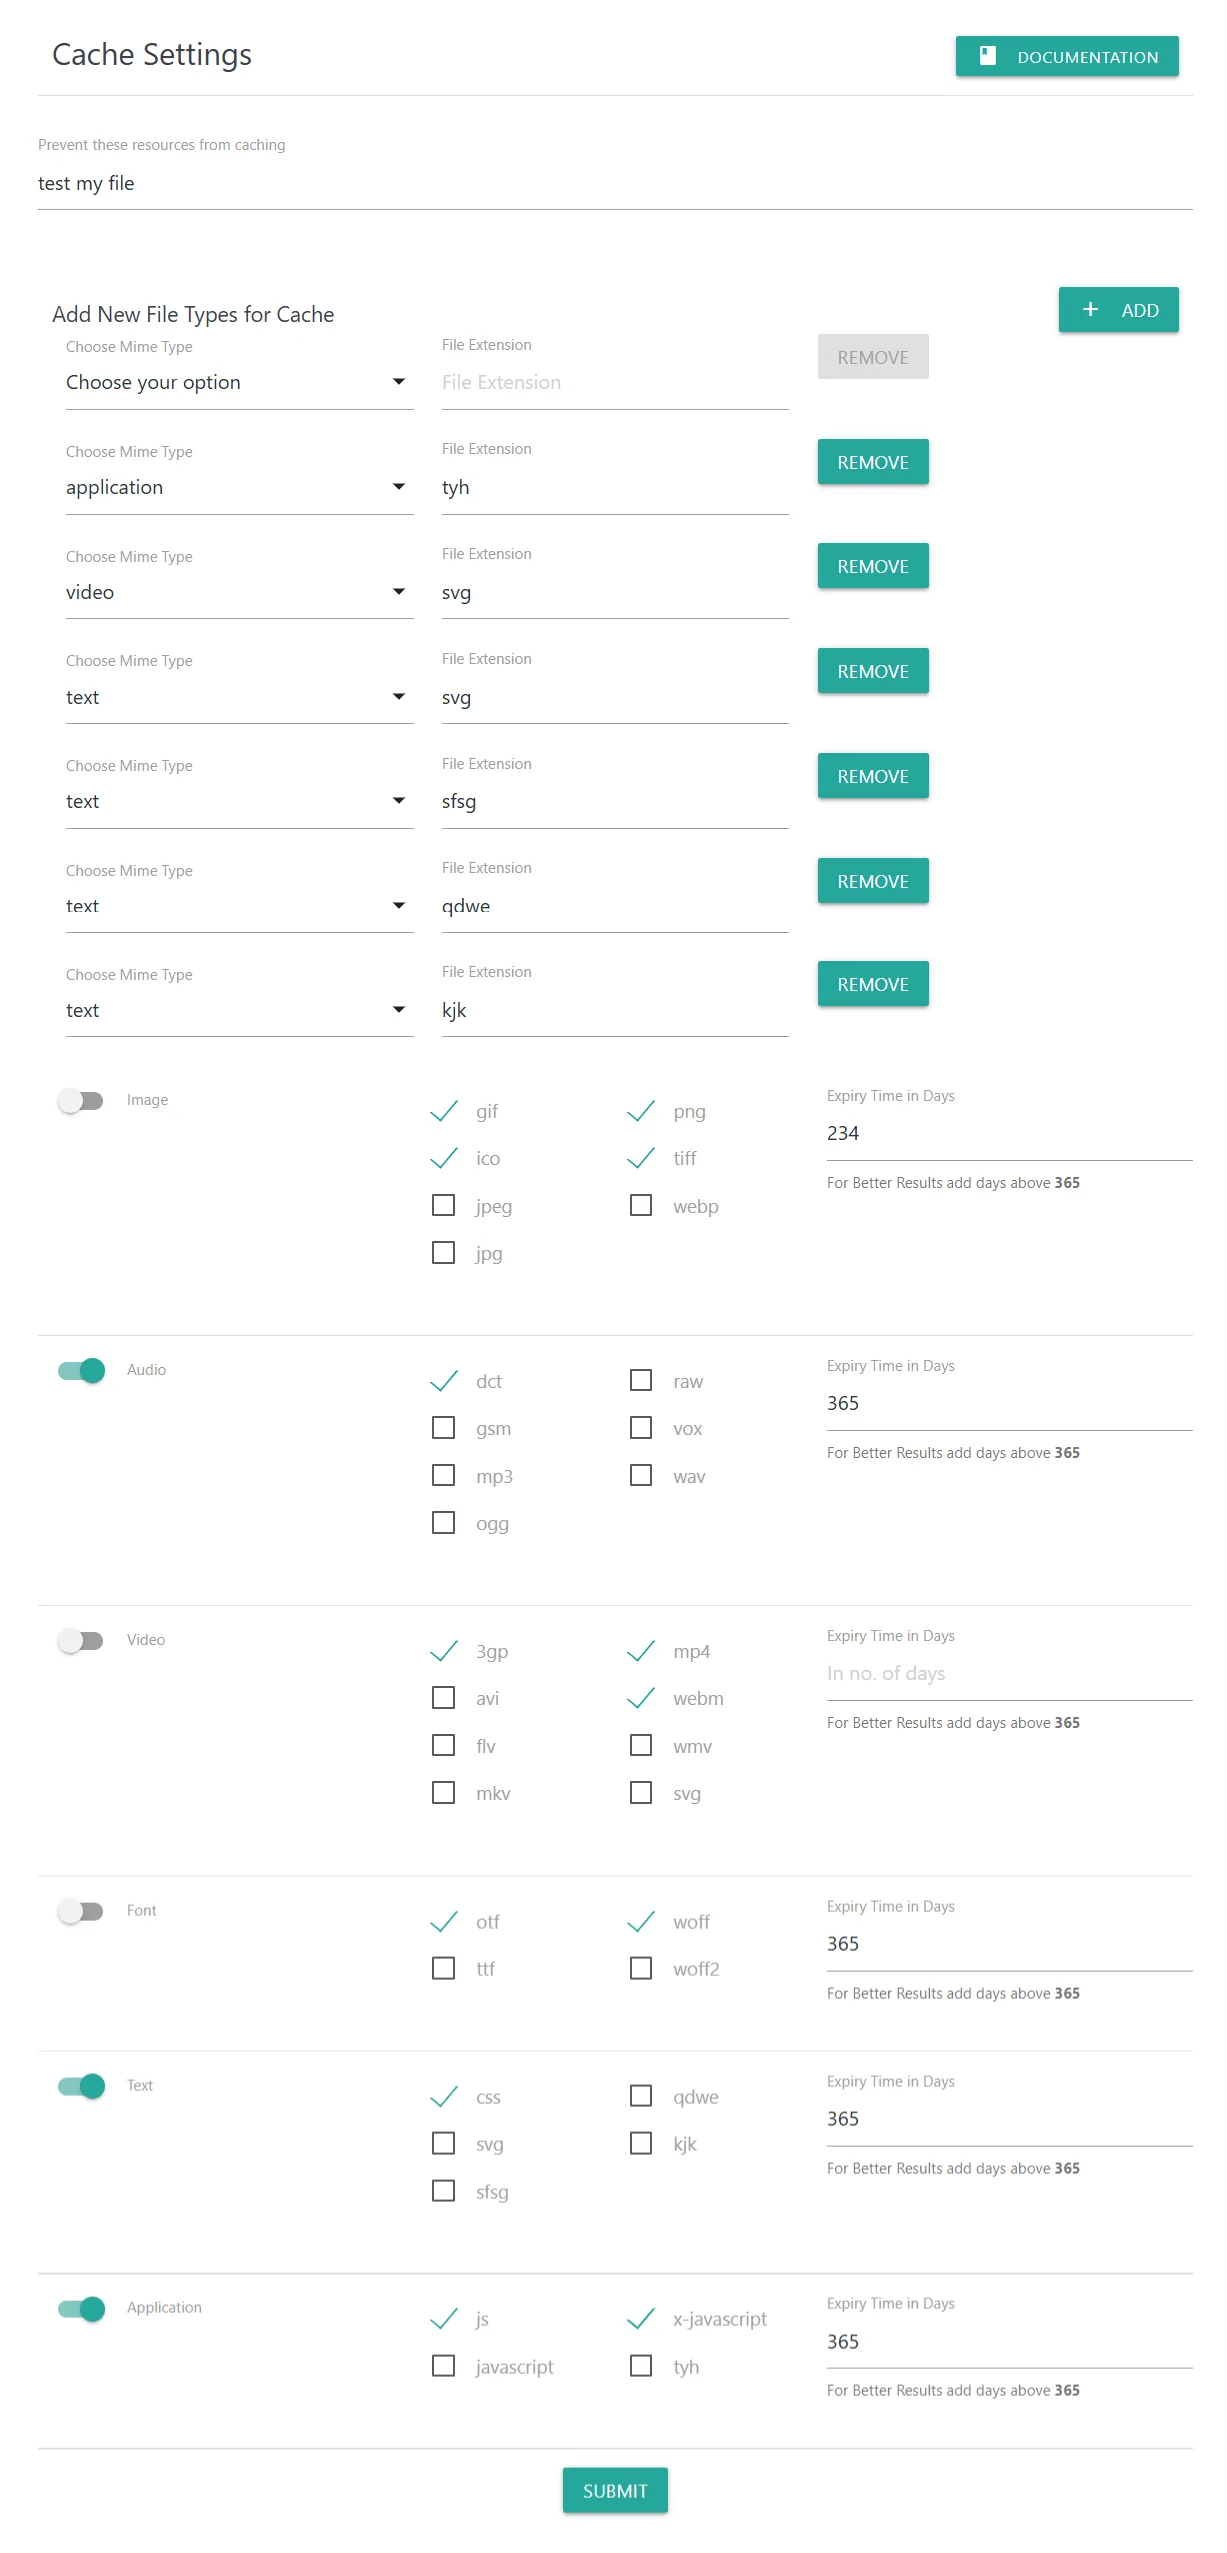Remove the kjk file extension row
Image resolution: width=1227 pixels, height=2553 pixels.
pos(872,984)
